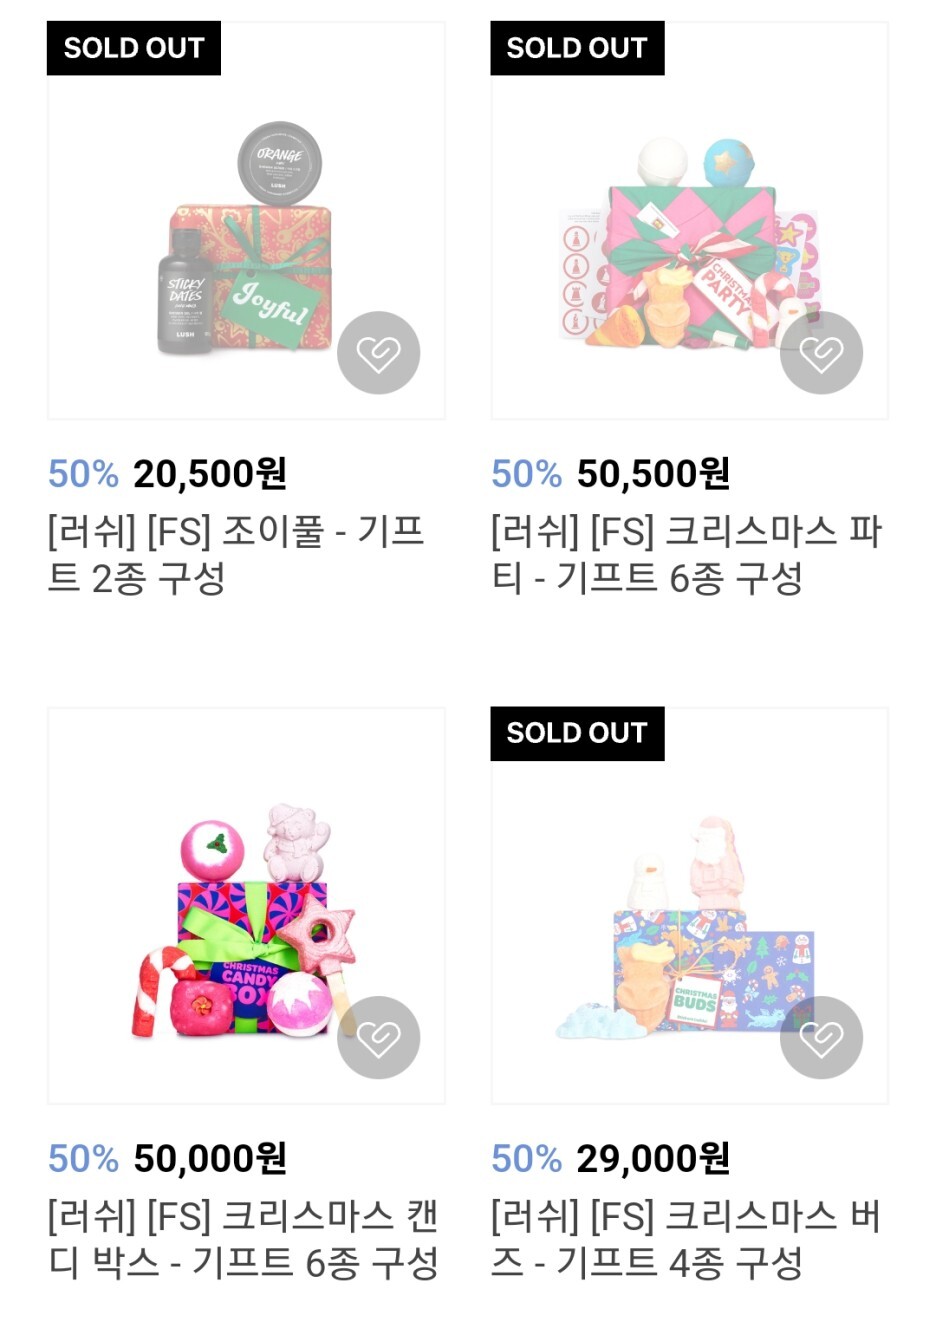The width and height of the screenshot is (936, 1335).
Task: Open the 조이풀 기프트 2종 구성 title
Action: pos(236,554)
